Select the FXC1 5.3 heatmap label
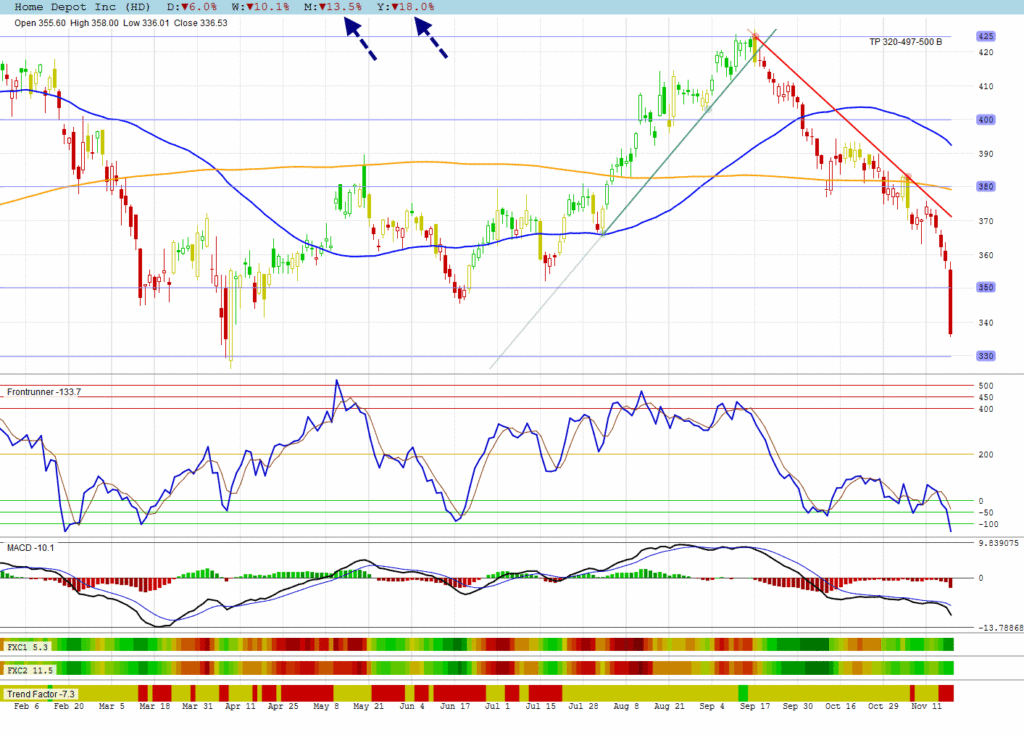Viewport: 1024px width, 735px height. (27, 647)
